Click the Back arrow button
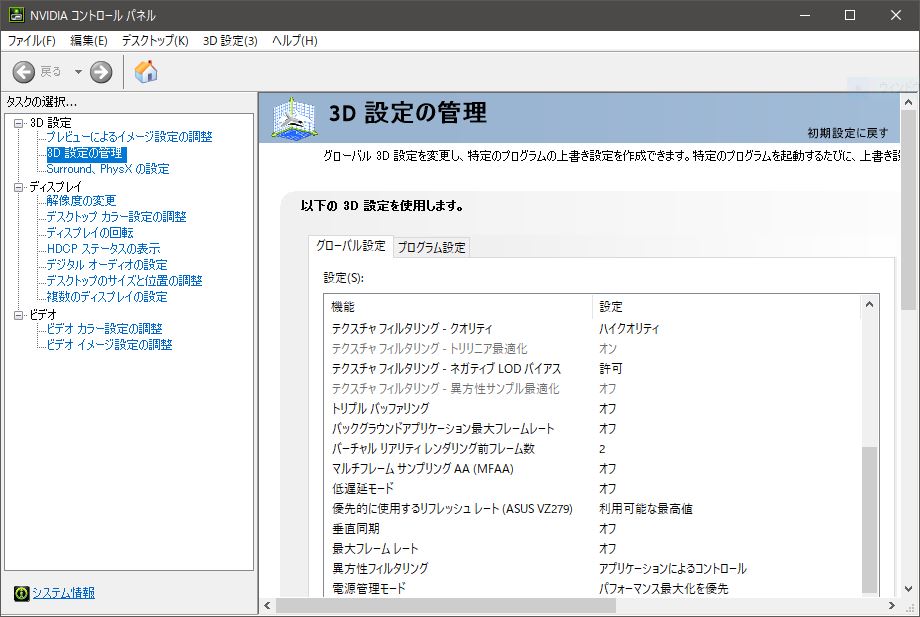This screenshot has width=920, height=617. pos(24,72)
